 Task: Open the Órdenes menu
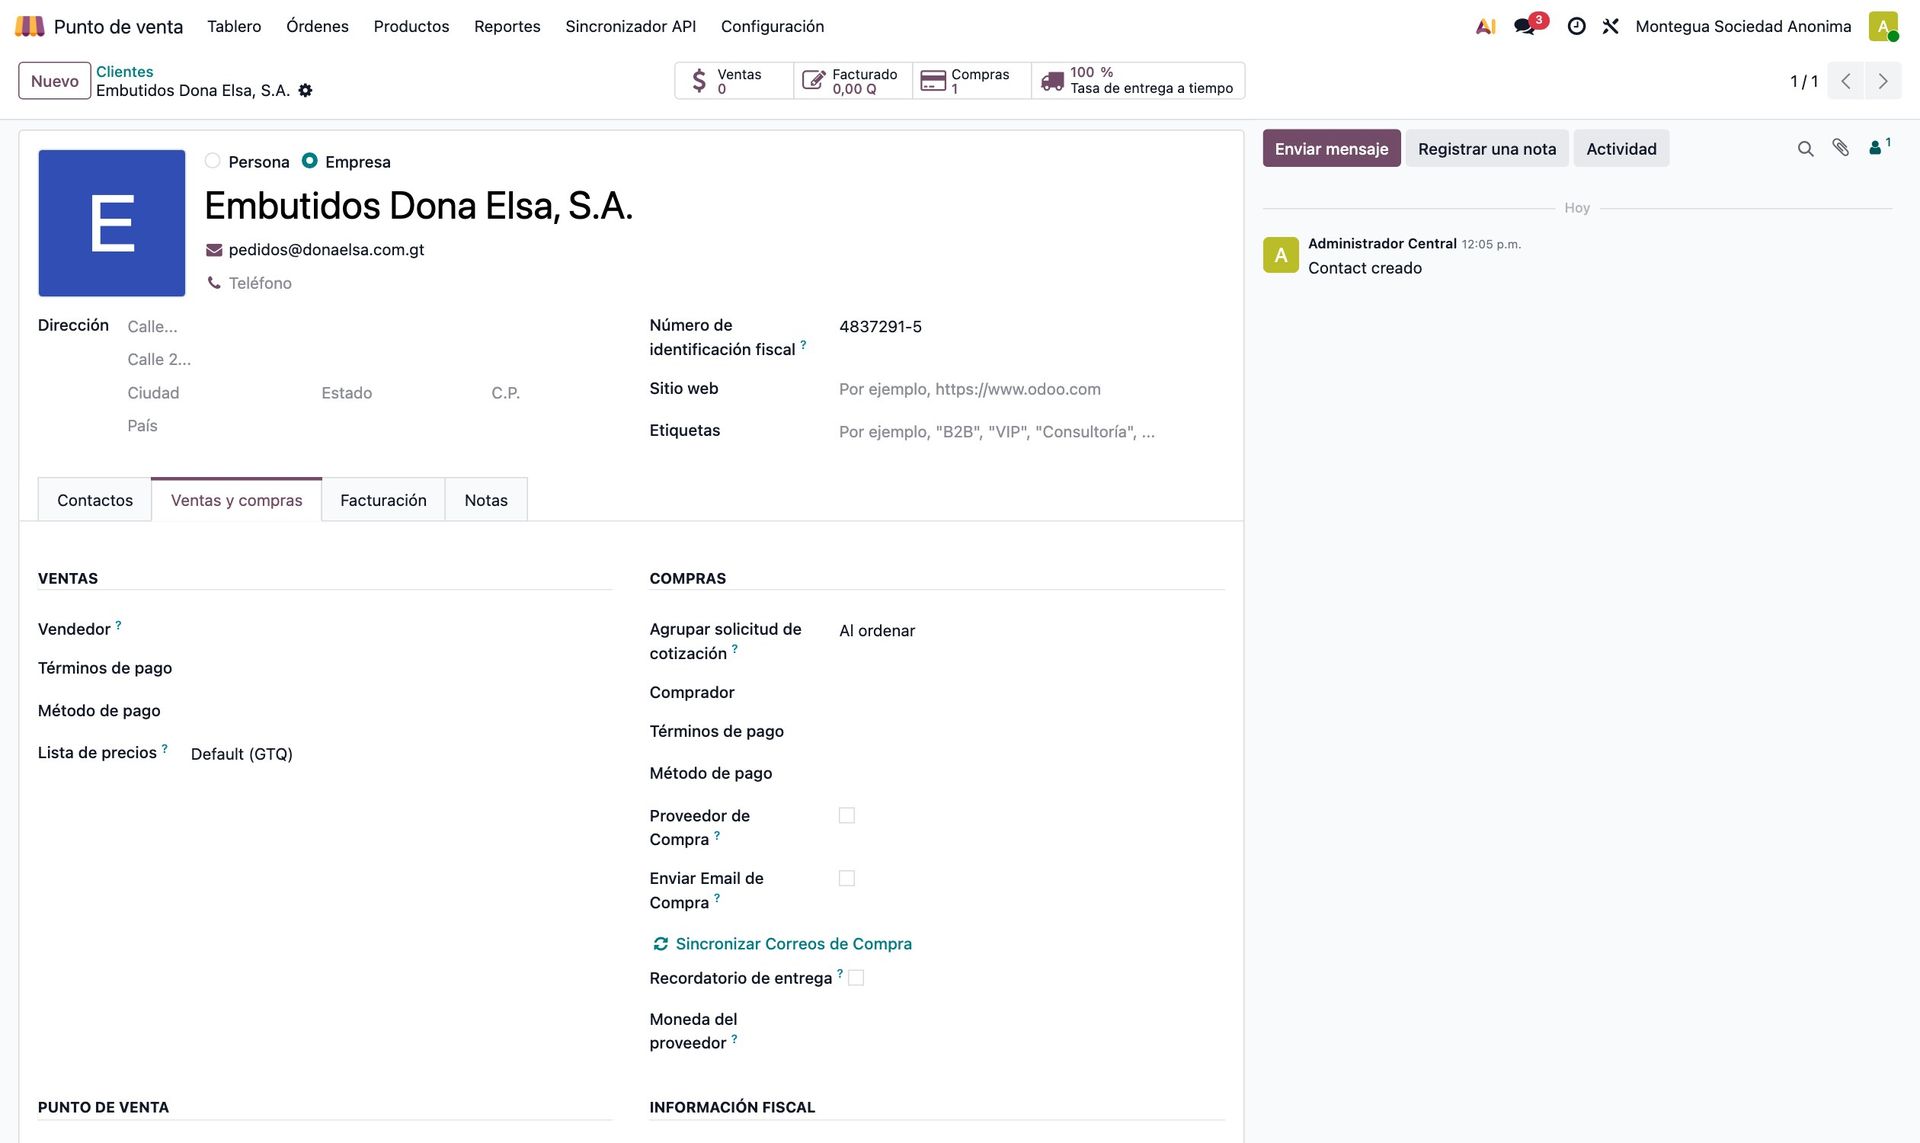tap(317, 26)
